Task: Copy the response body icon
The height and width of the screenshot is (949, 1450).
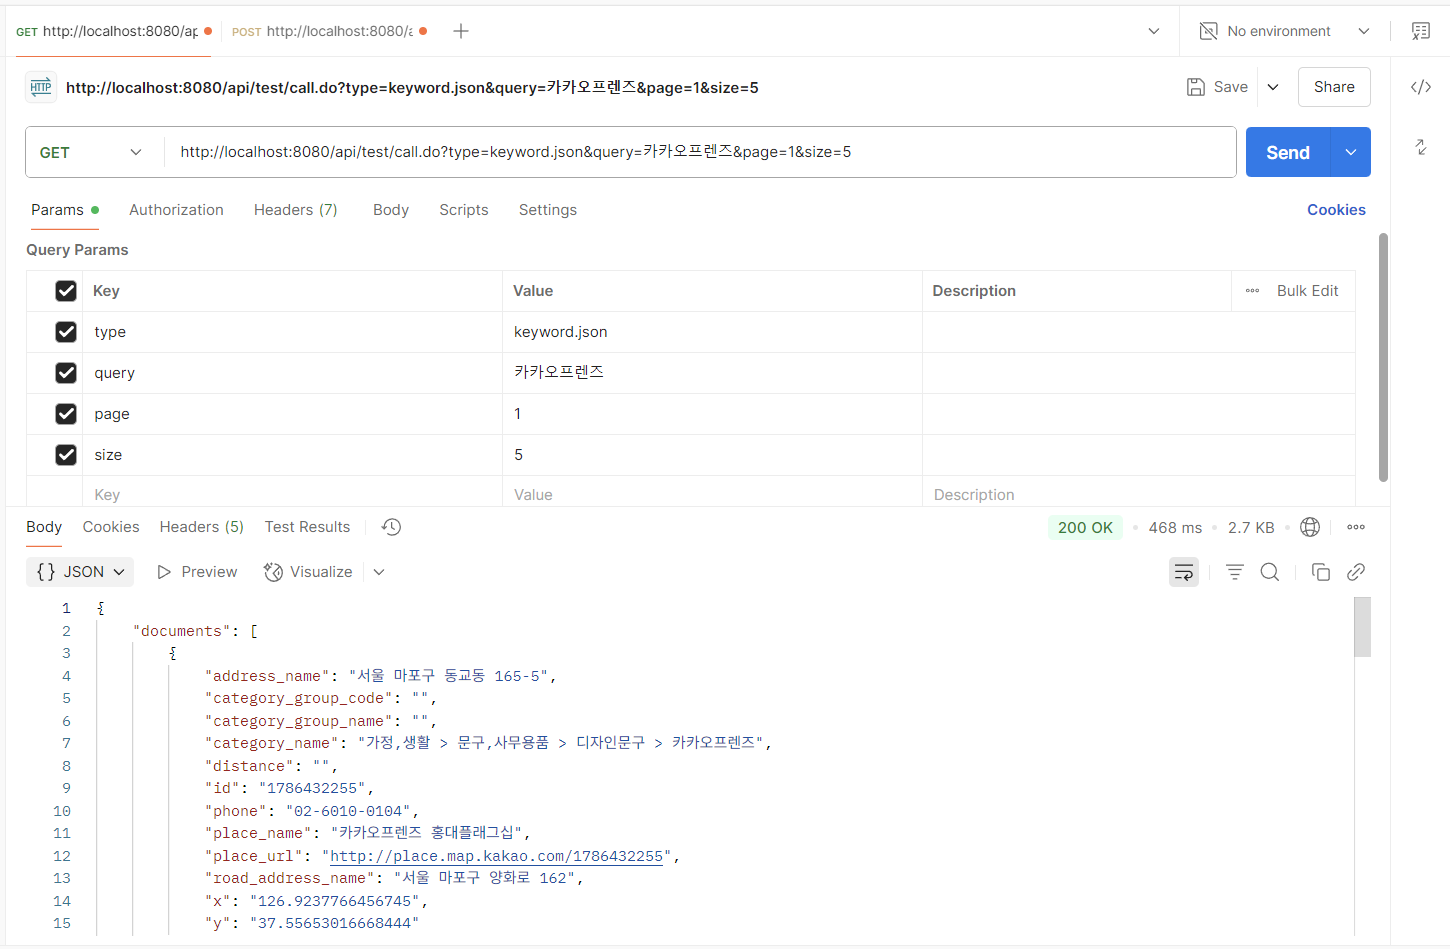Action: [x=1321, y=572]
